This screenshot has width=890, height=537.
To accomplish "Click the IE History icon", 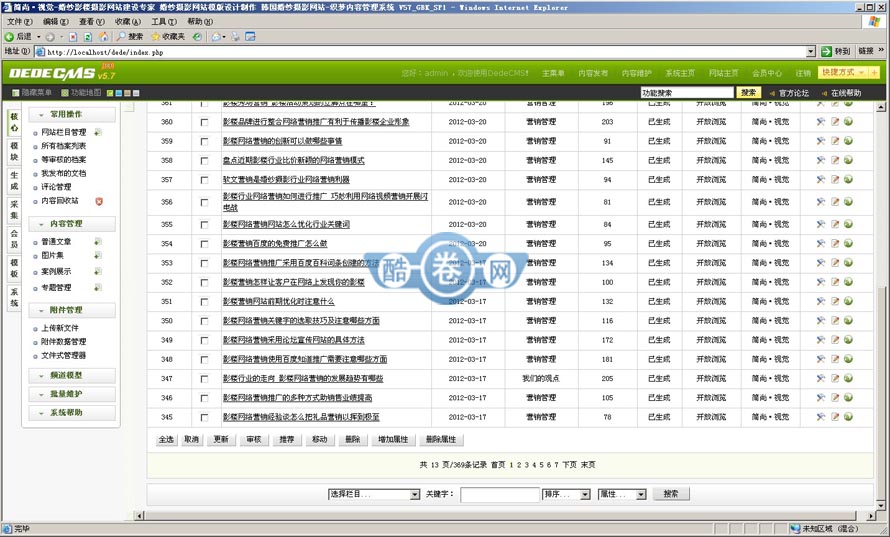I will 196,37.
